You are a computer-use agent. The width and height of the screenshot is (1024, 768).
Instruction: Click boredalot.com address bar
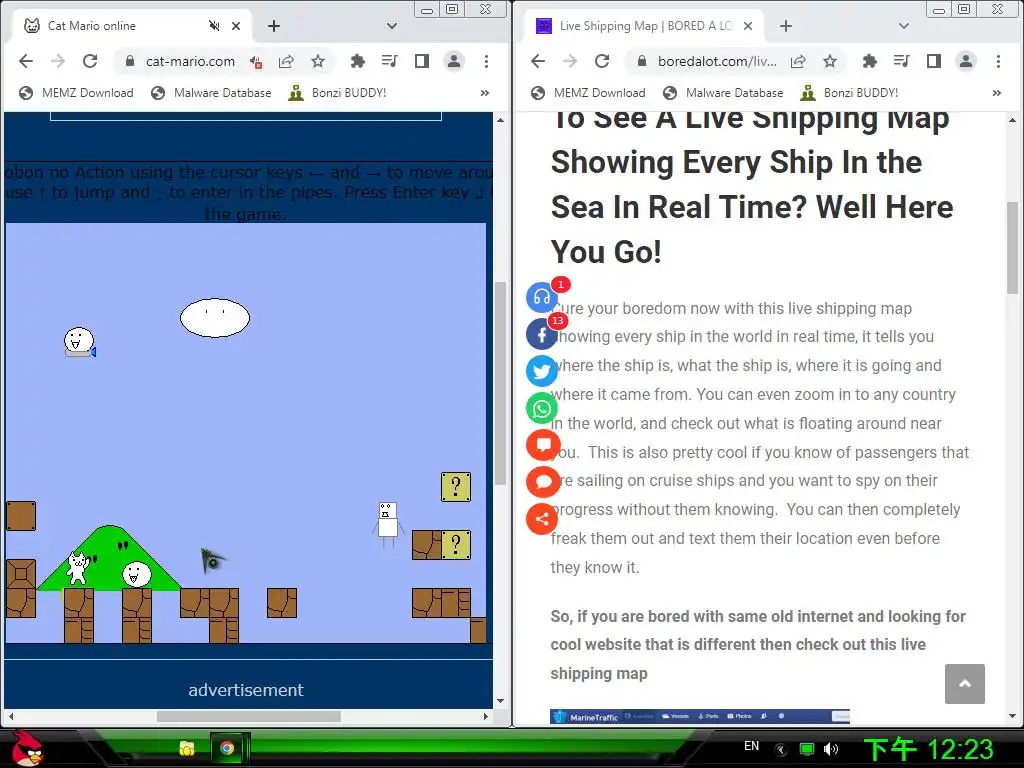point(717,61)
